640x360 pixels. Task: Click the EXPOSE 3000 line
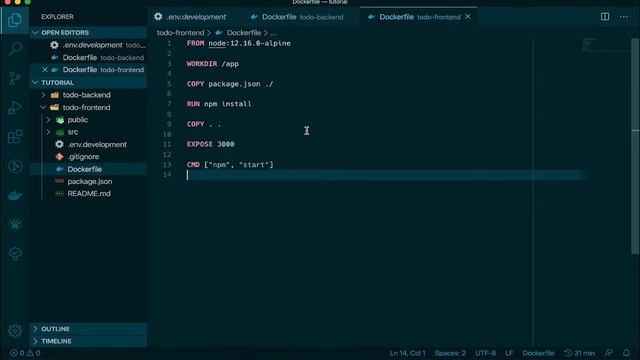[x=211, y=144]
